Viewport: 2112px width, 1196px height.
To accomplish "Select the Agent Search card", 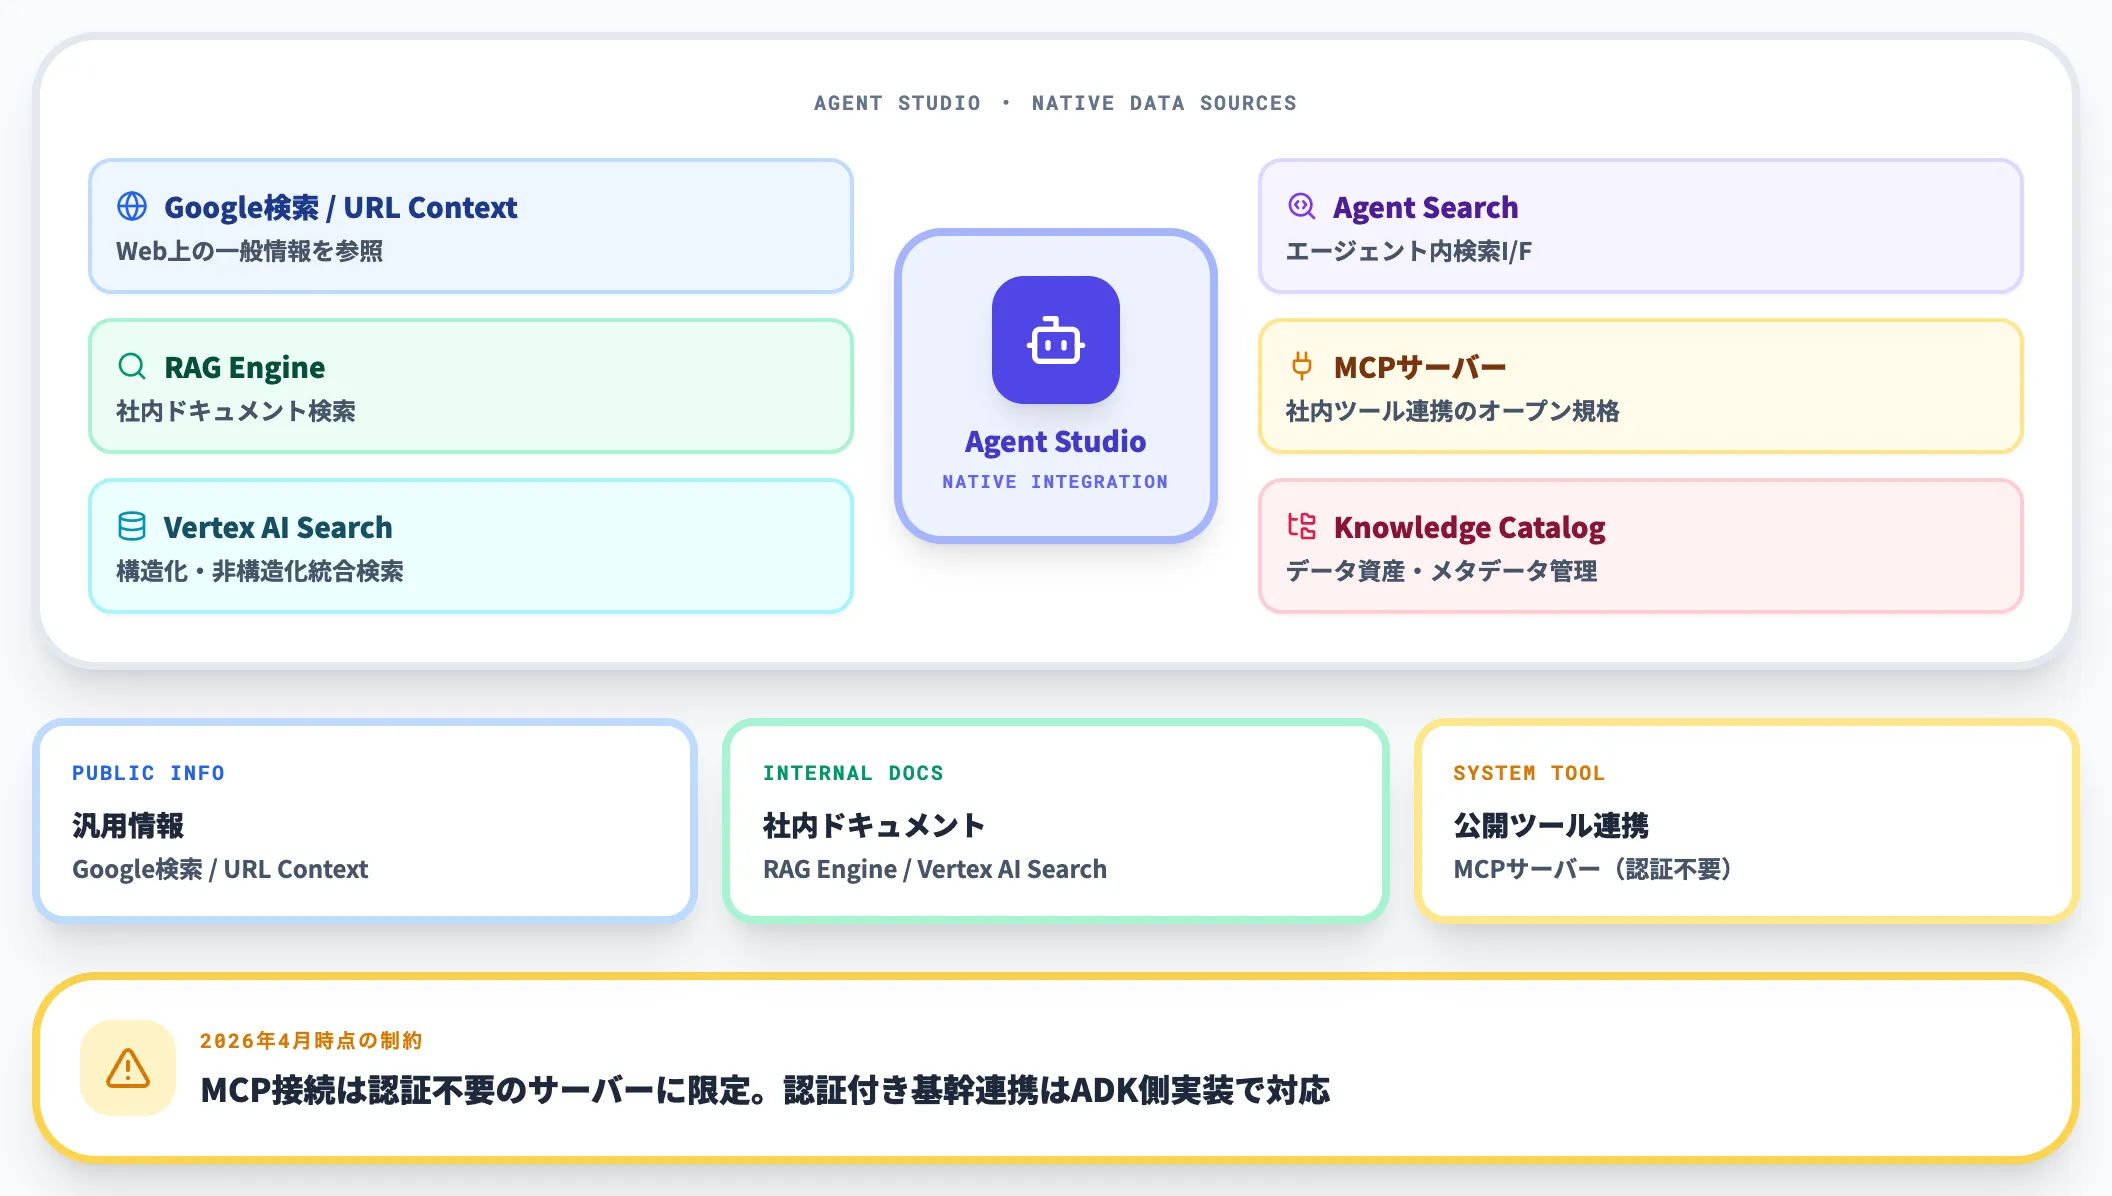I will 1640,227.
